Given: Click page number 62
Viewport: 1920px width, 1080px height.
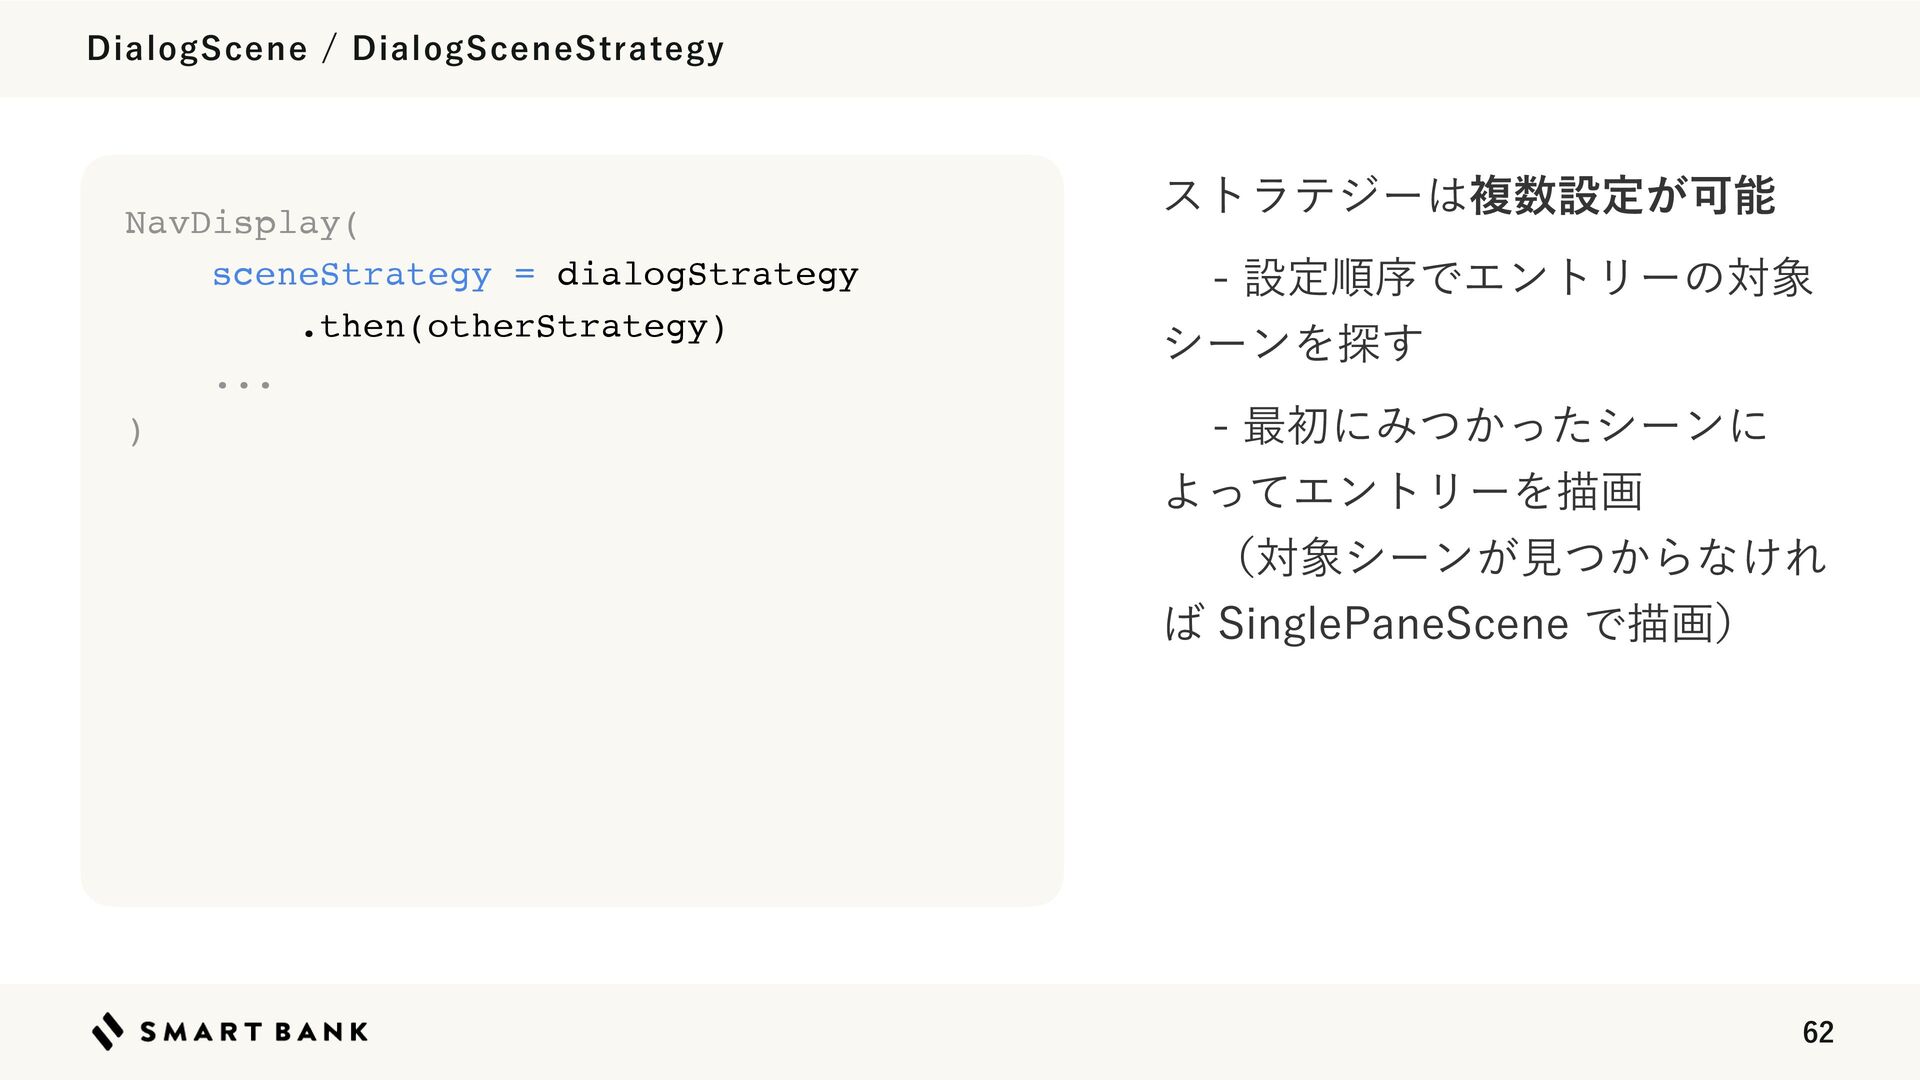Looking at the screenshot, I should tap(1818, 1032).
